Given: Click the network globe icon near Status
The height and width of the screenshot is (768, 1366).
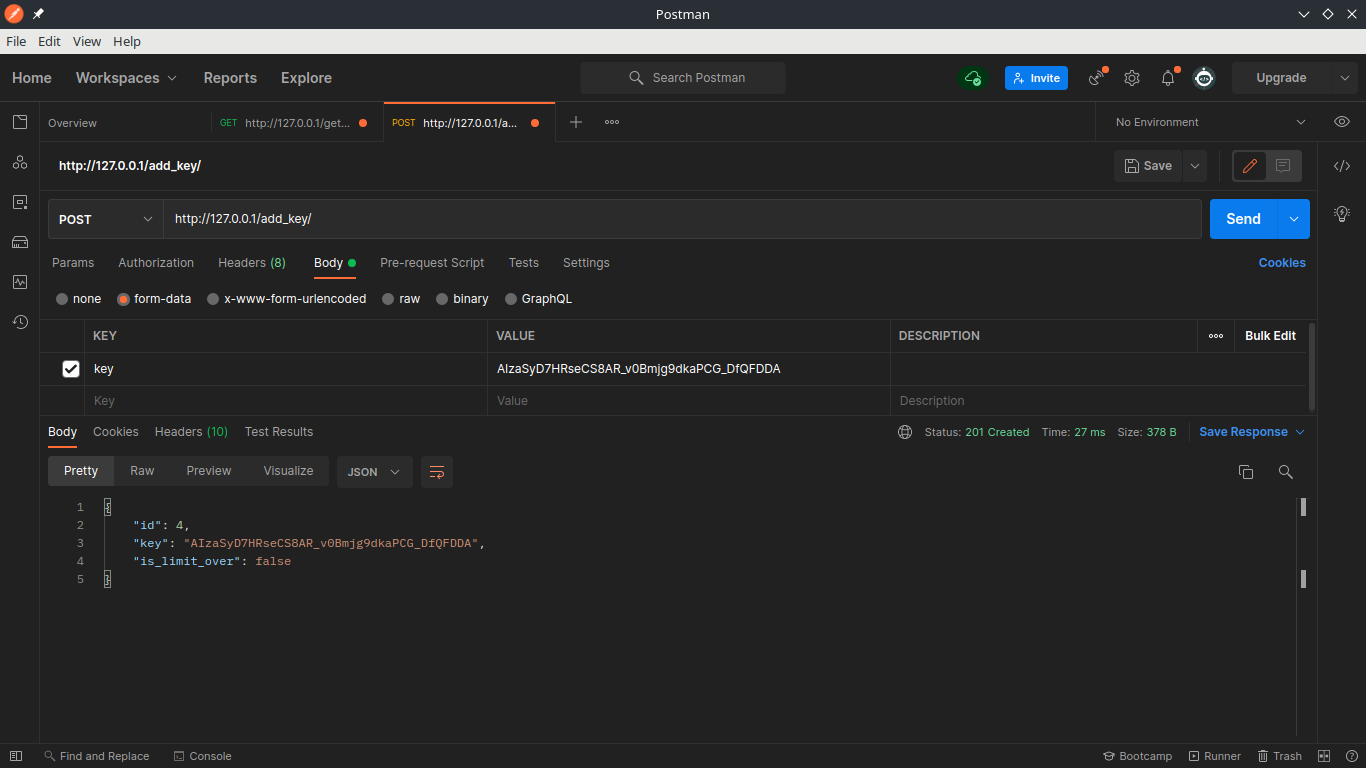Looking at the screenshot, I should point(905,432).
